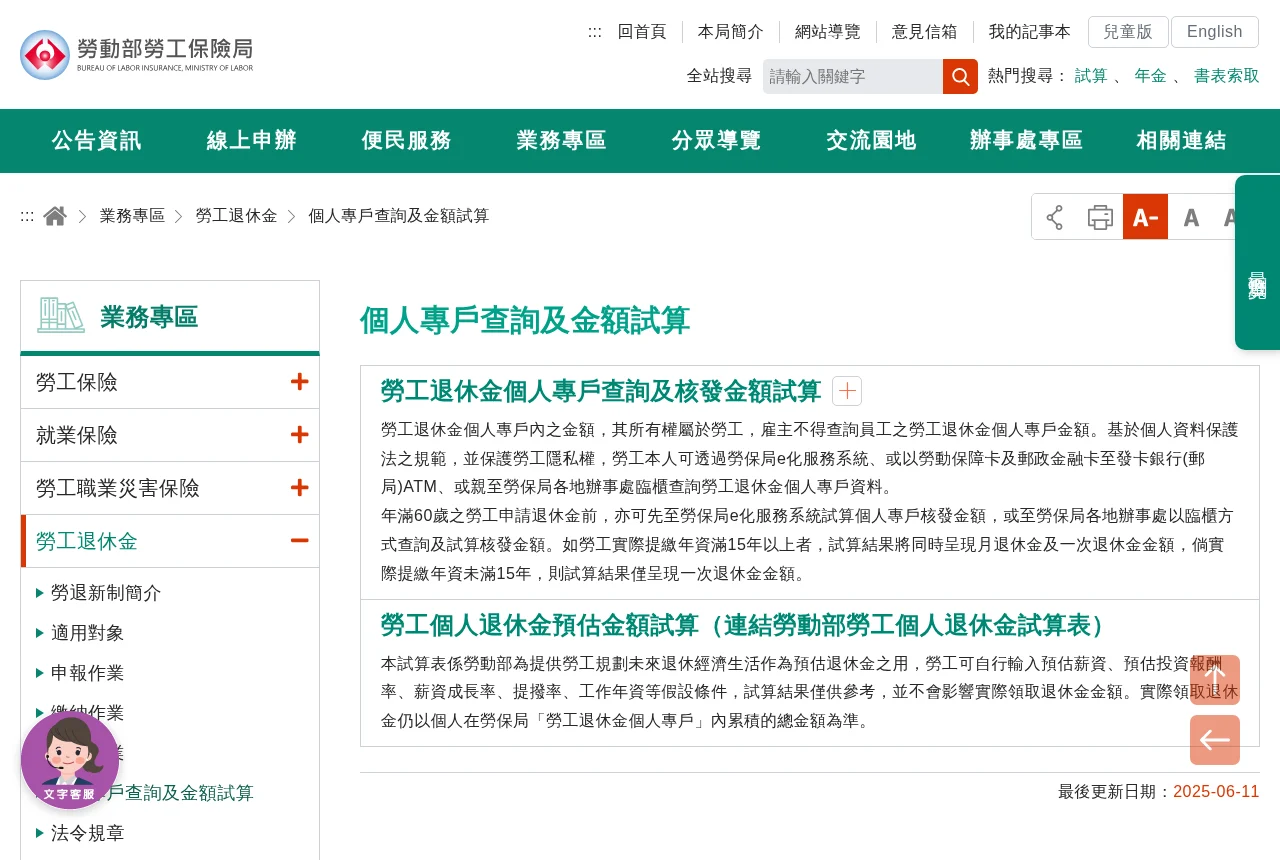The height and width of the screenshot is (860, 1280).
Task: Click 個人專戶查詢及金額試算 breadcrumb item
Action: (x=399, y=216)
